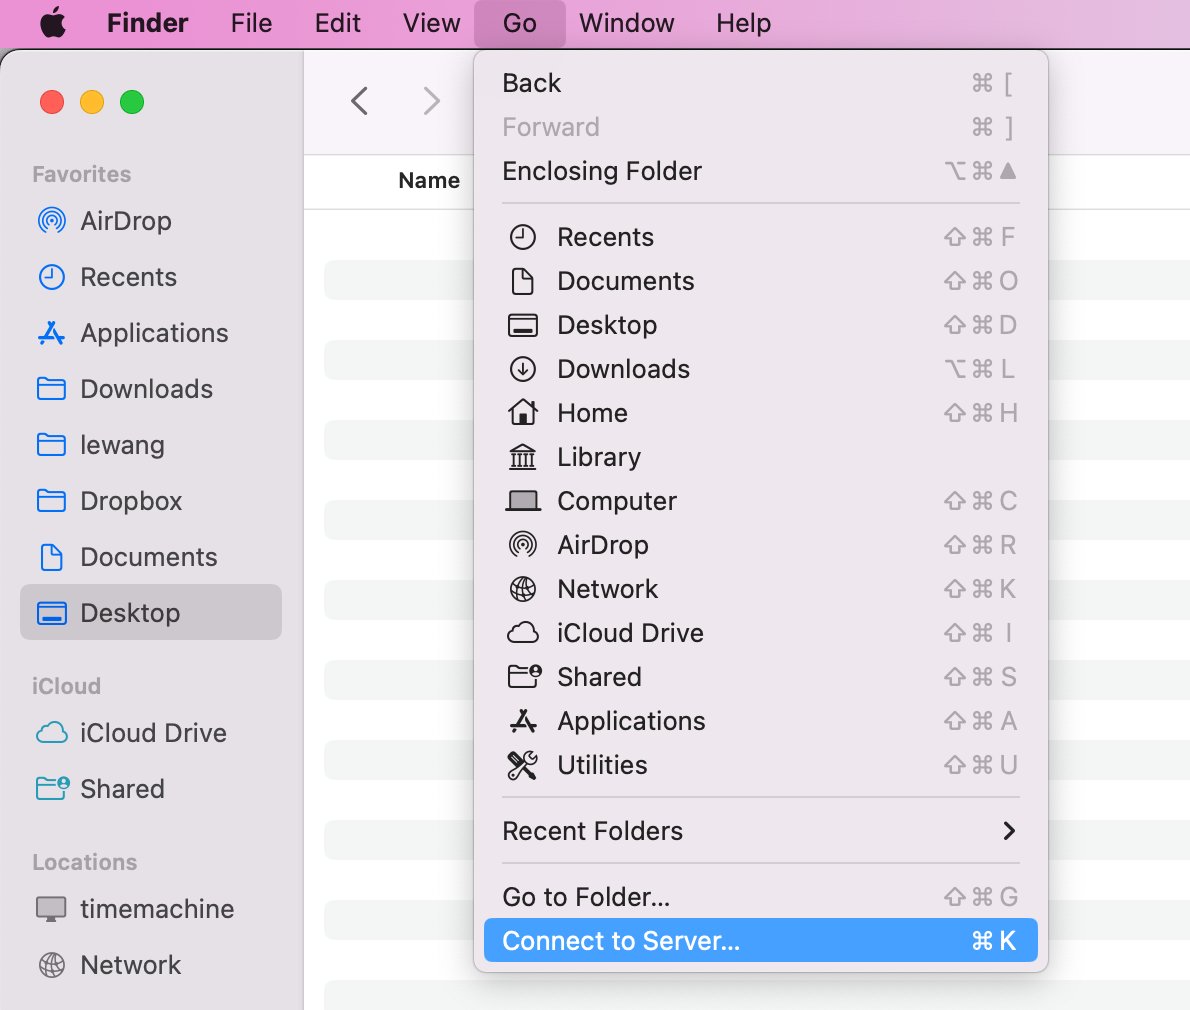Click the Name column header

(430, 181)
